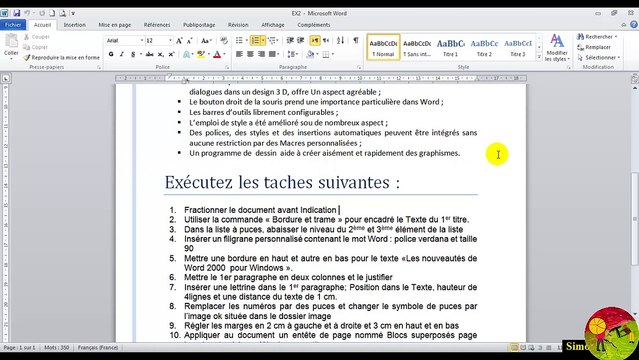The width and height of the screenshot is (639, 360).
Task: Toggle italic (I) formatting
Action: tap(121, 54)
